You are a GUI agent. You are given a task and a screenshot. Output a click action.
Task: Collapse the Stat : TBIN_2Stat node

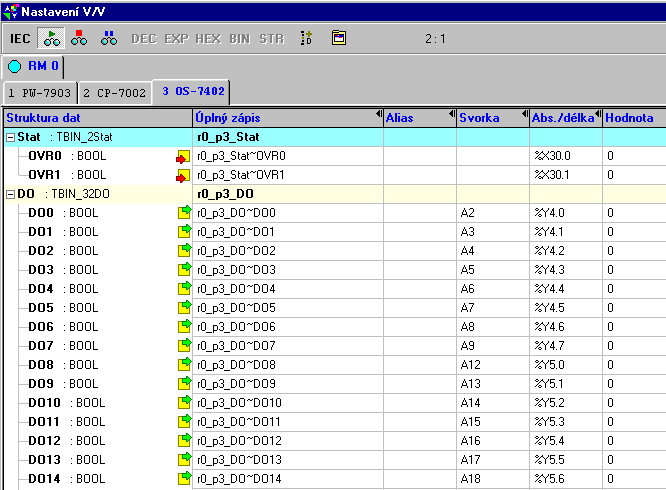11,138
